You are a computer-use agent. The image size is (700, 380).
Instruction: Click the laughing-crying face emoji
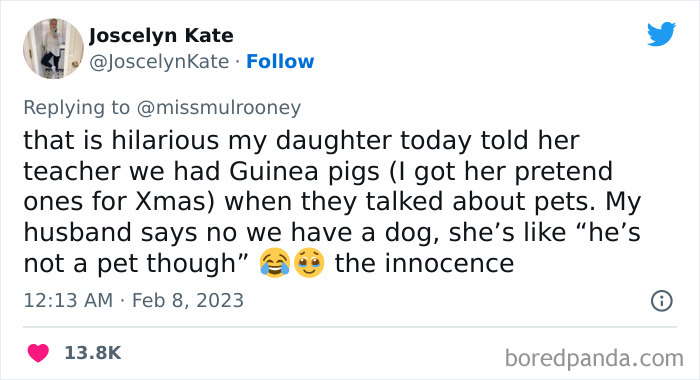[x=275, y=263]
